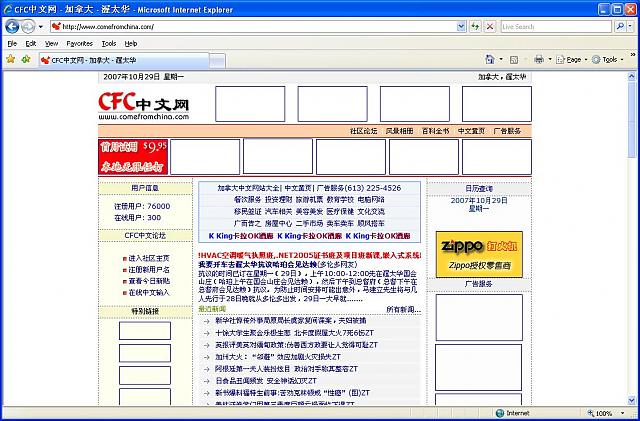Open the 教育学校 directory link

click(x=340, y=200)
